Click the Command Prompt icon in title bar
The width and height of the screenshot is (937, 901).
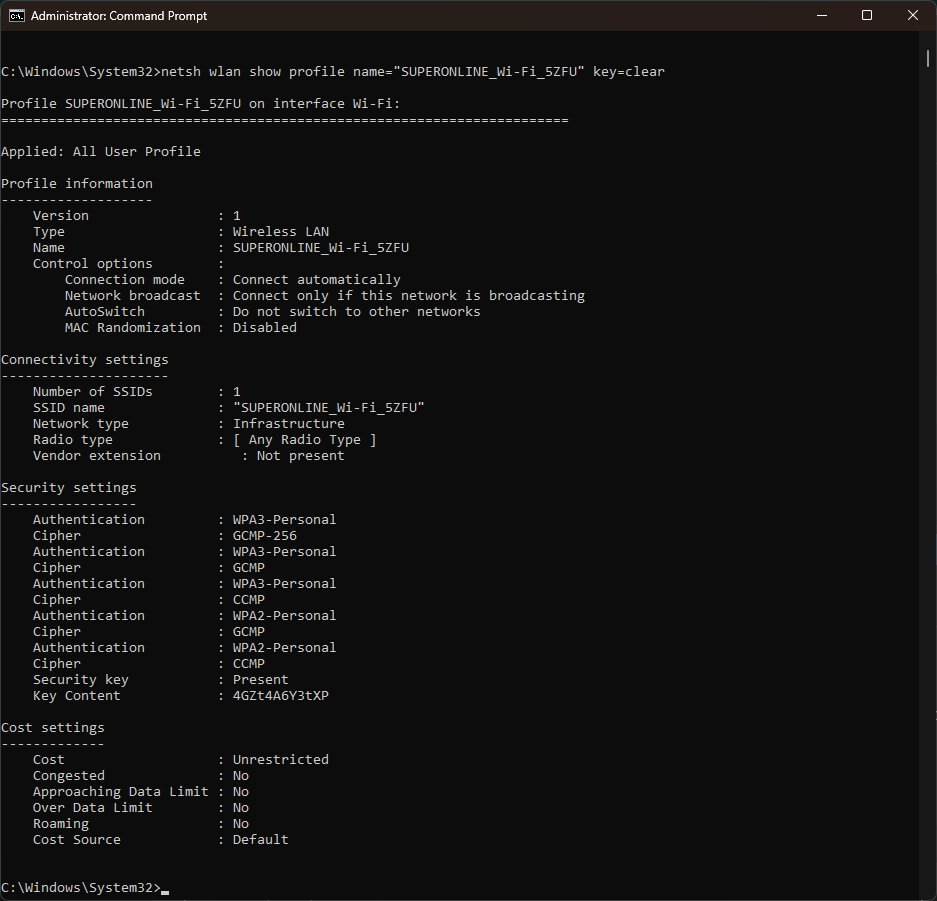pos(17,16)
